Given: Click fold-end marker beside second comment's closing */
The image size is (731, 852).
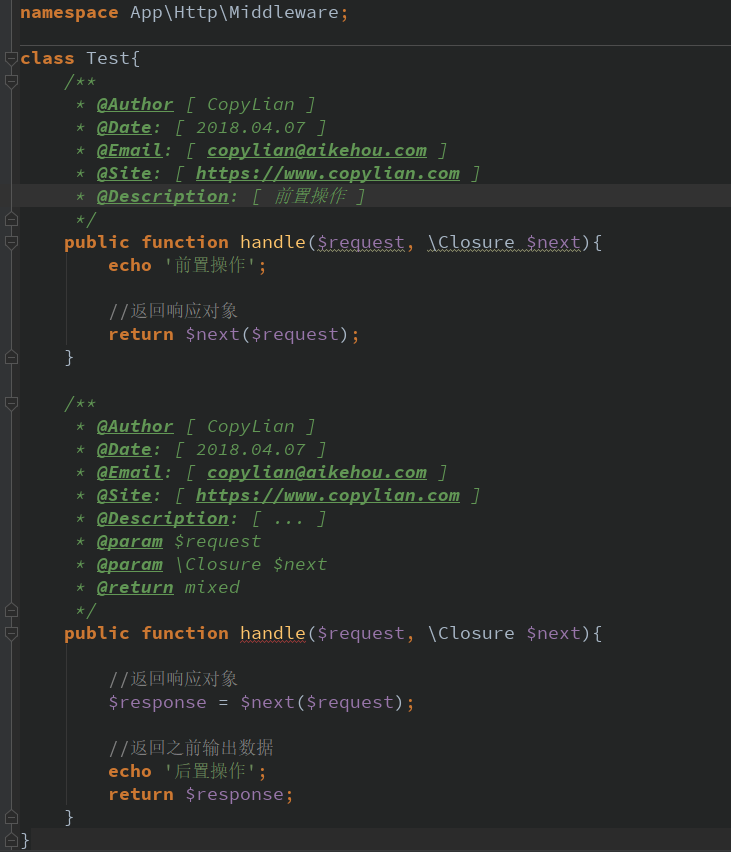Looking at the screenshot, I should tap(11, 610).
